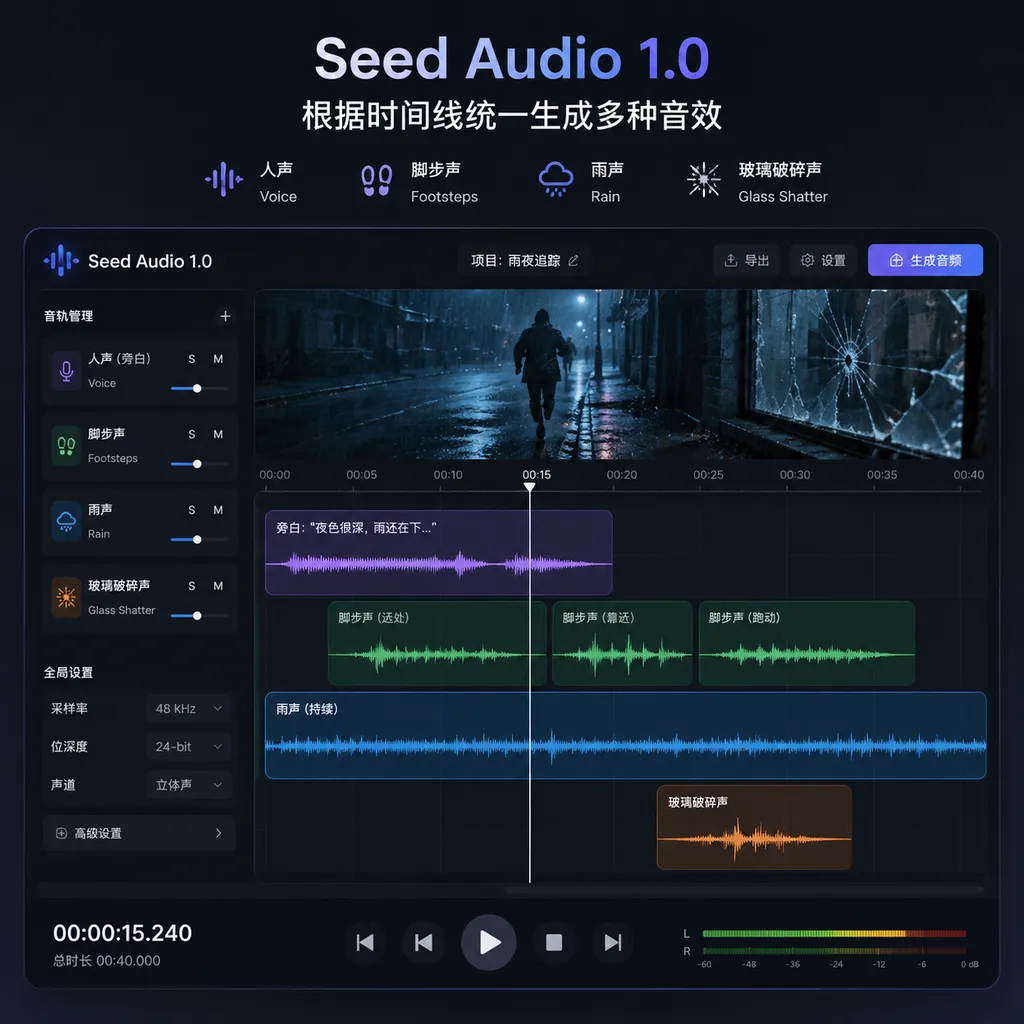This screenshot has width=1024, height=1024.
Task: Solo the 雨声 Rain track
Action: pyautogui.click(x=191, y=510)
